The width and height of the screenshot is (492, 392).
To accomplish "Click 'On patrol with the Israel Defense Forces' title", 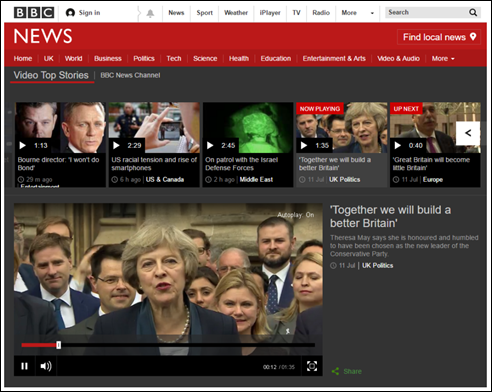I will (x=241, y=164).
